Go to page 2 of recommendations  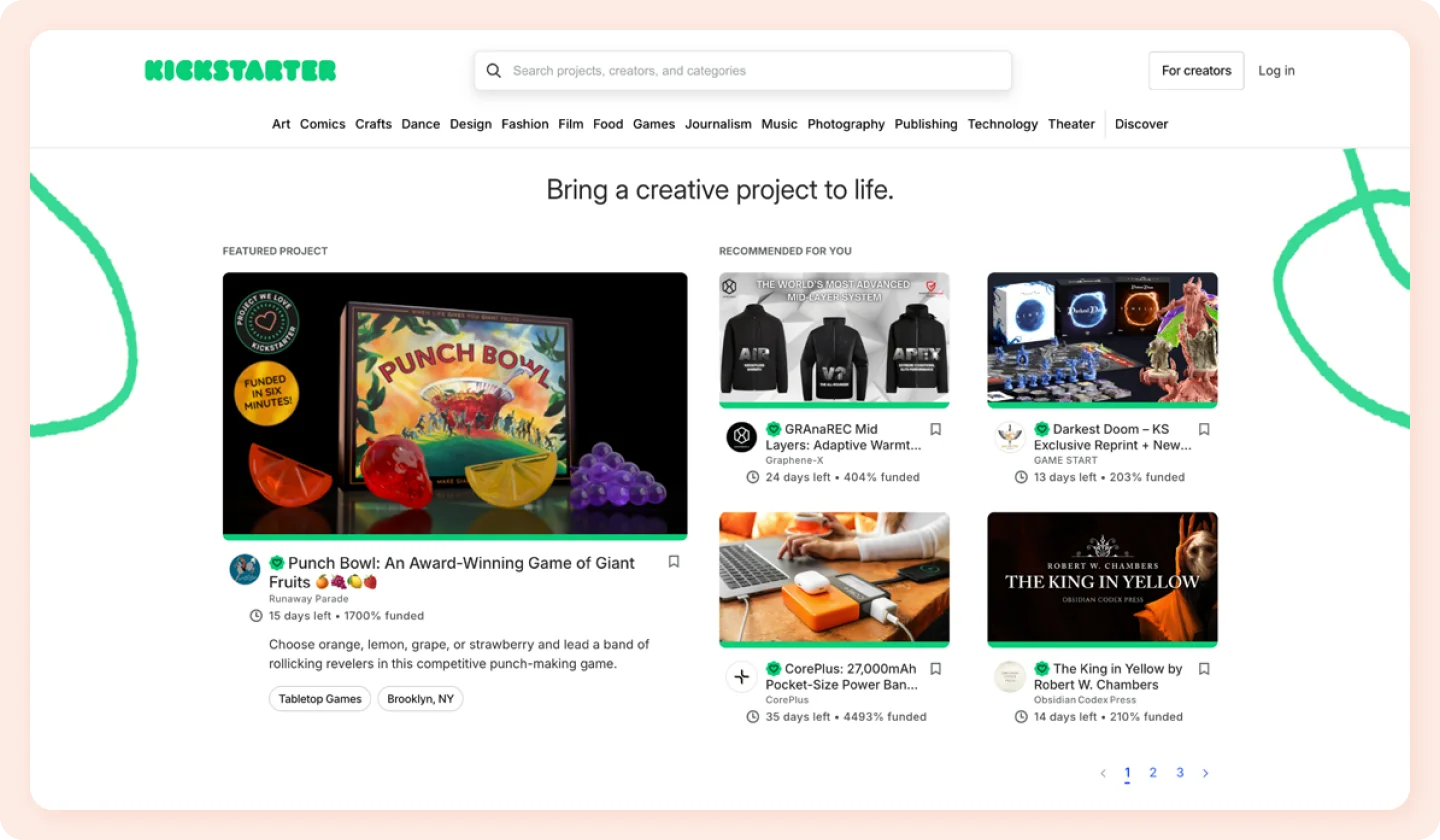[1153, 772]
